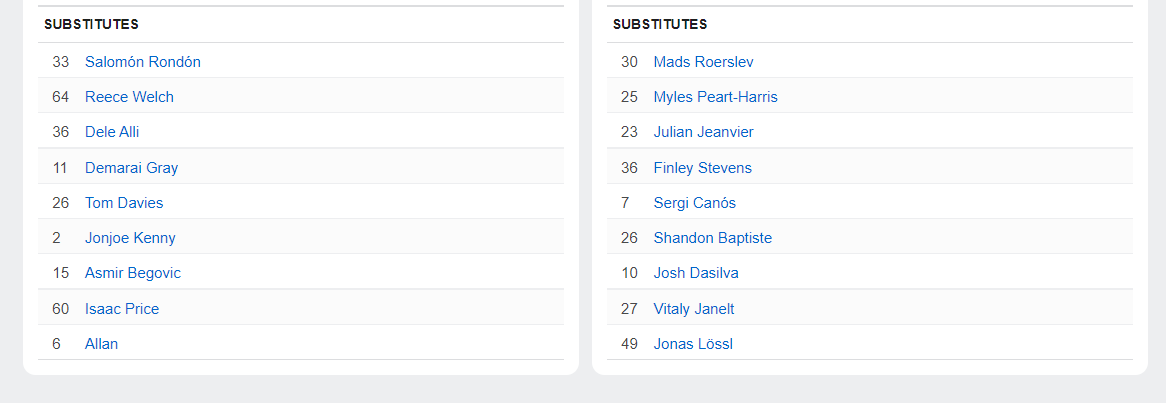Viewport: 1166px width, 403px height.
Task: Click the left team's Substitutes heading
Action: [91, 24]
